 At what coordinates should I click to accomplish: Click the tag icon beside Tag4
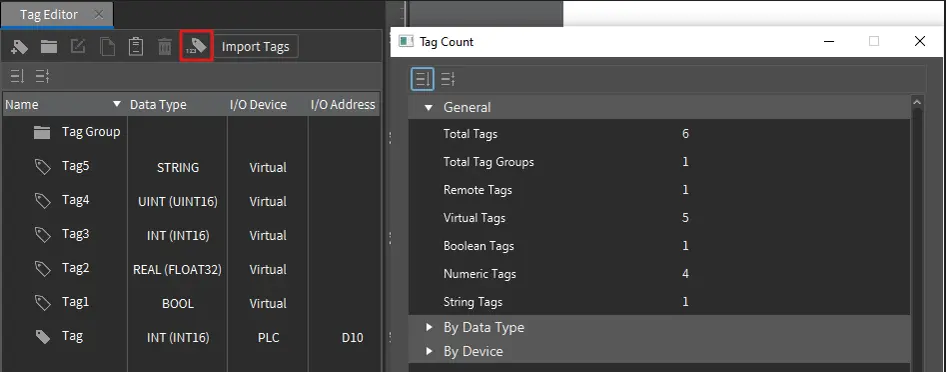(42, 201)
